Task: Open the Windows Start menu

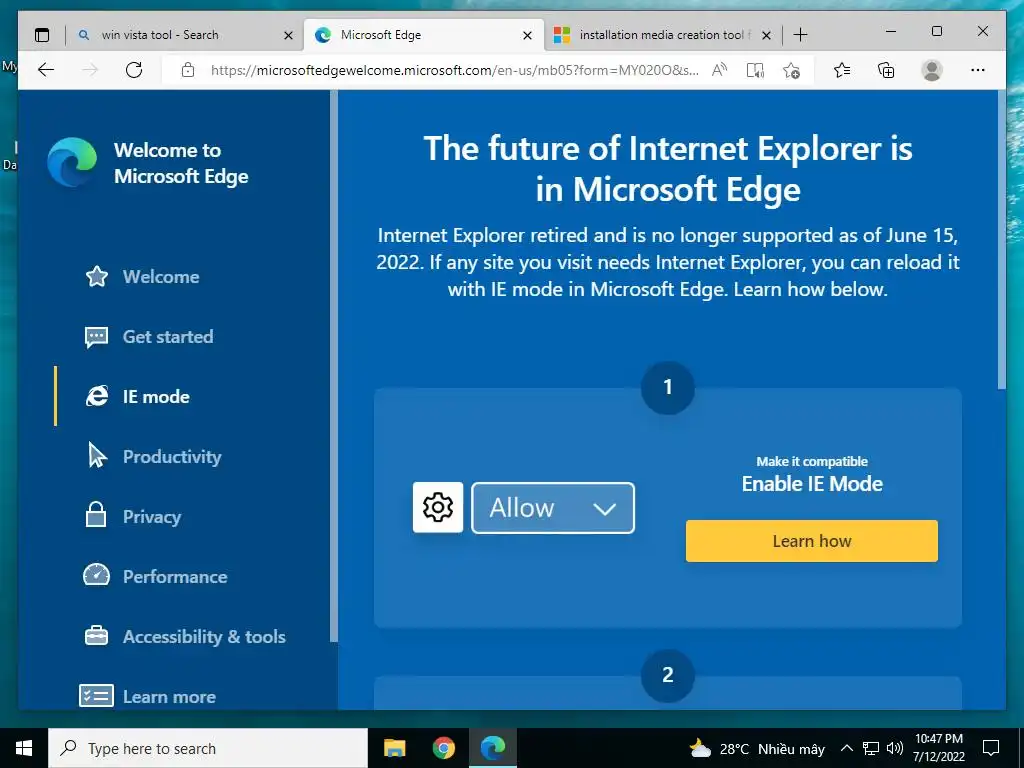Action: [x=24, y=748]
